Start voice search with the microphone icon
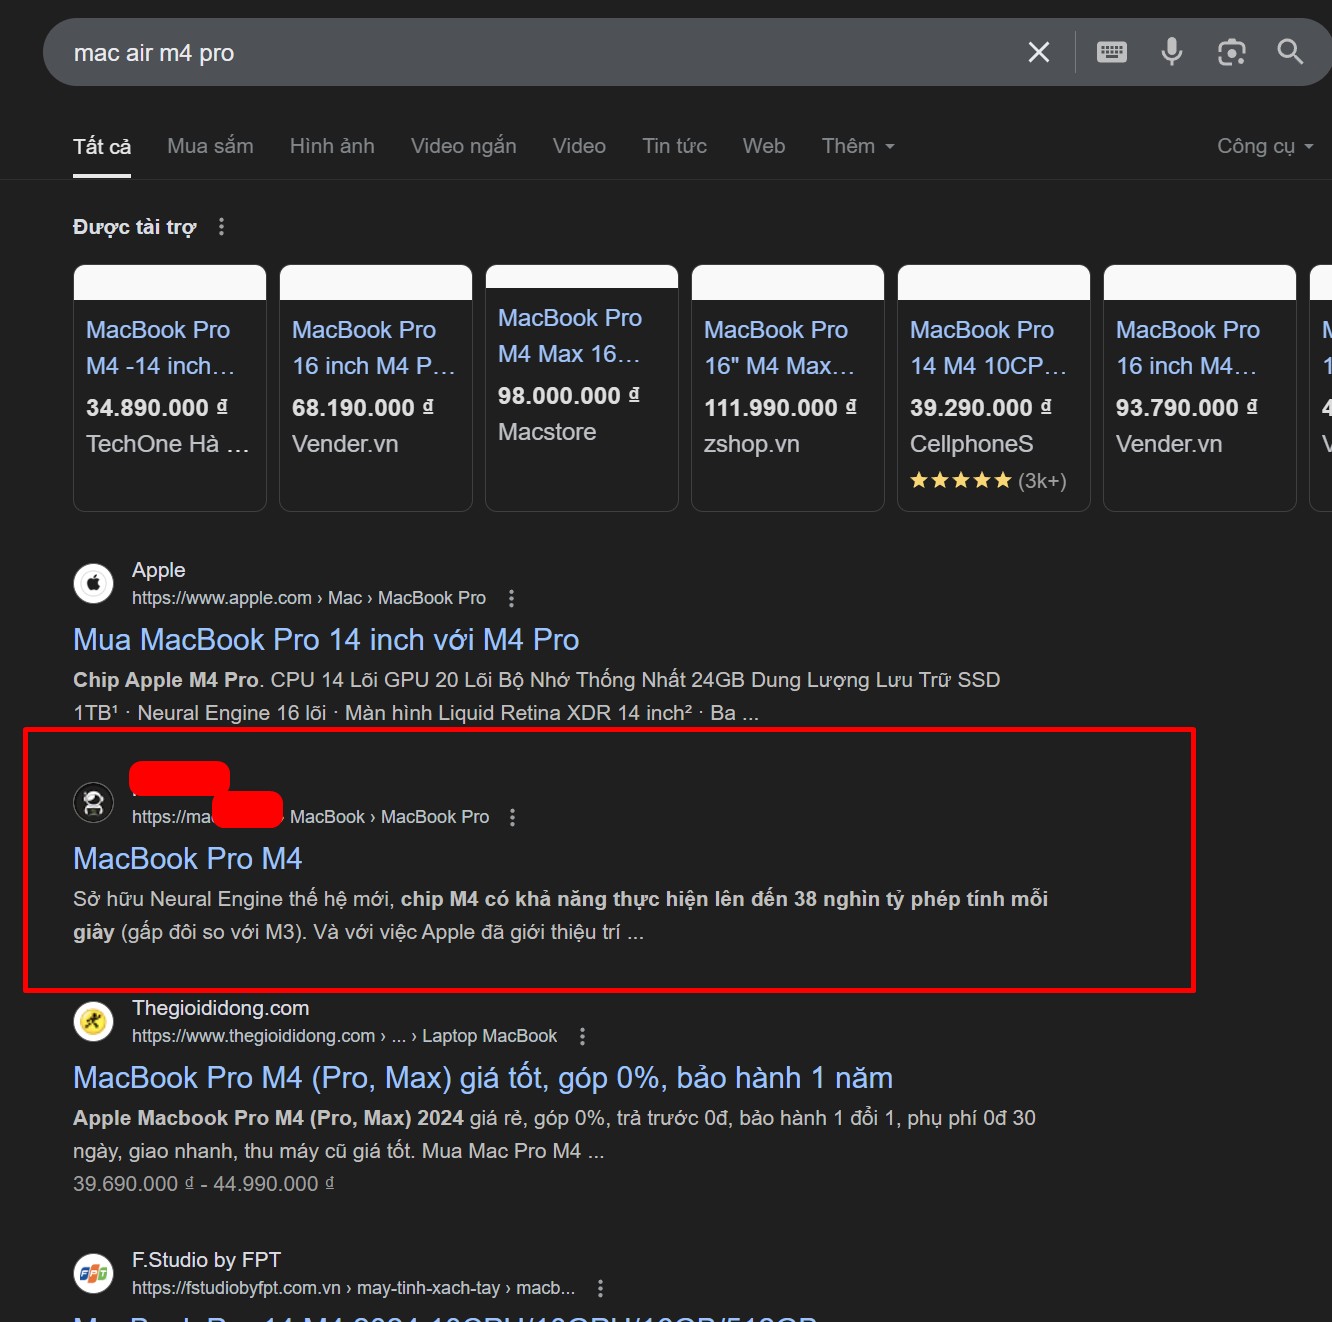 click(x=1171, y=52)
